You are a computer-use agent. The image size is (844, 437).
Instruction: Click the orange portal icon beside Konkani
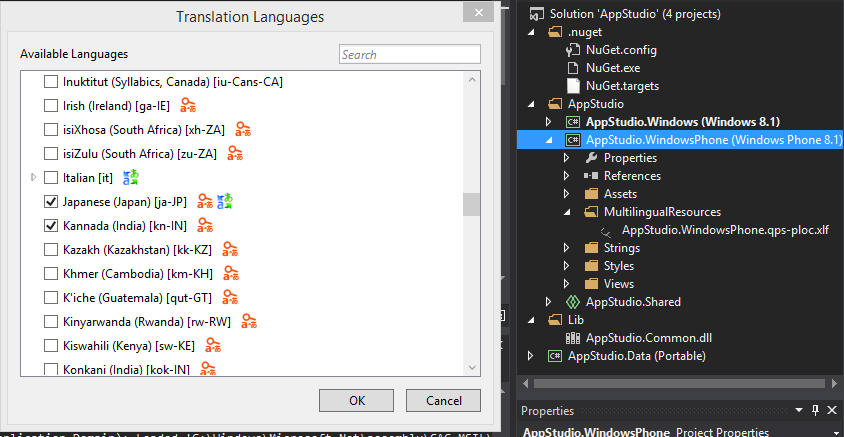point(208,369)
